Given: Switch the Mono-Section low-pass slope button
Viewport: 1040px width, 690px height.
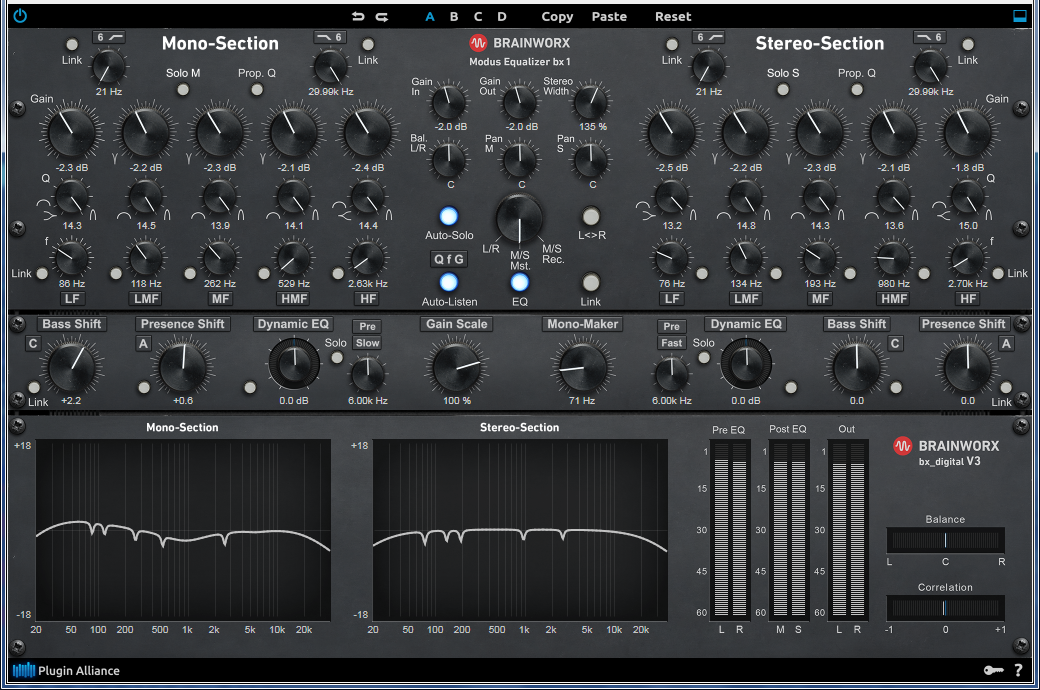Looking at the screenshot, I should click(330, 37).
